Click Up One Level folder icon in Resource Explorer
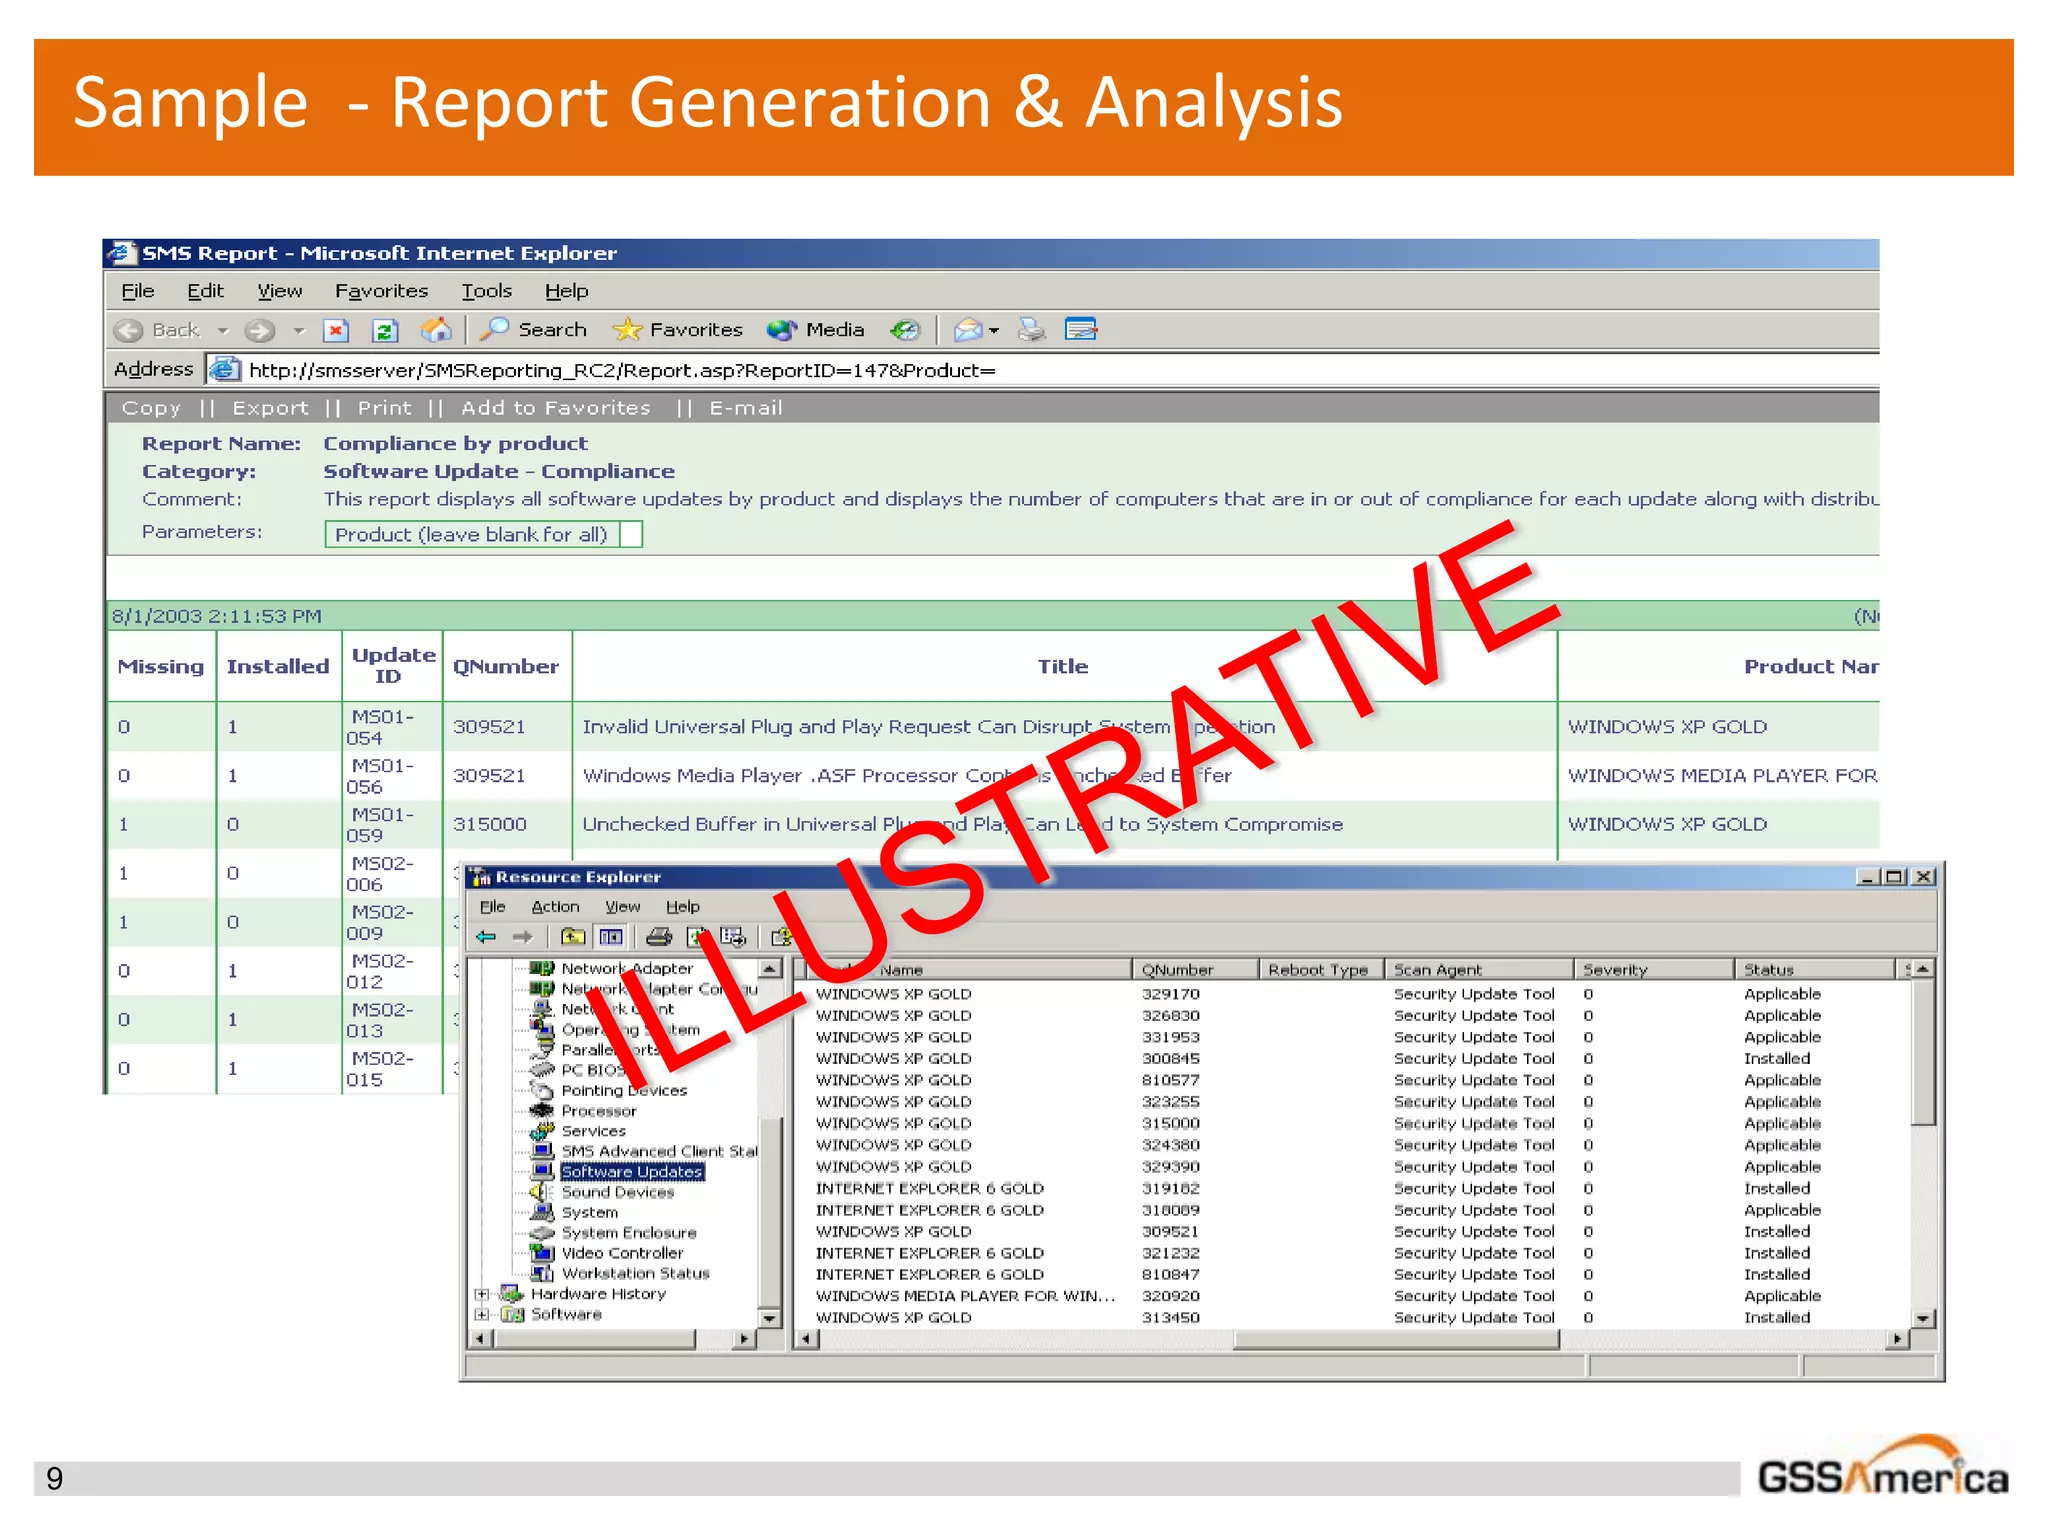This screenshot has height=1536, width=2048. click(573, 937)
